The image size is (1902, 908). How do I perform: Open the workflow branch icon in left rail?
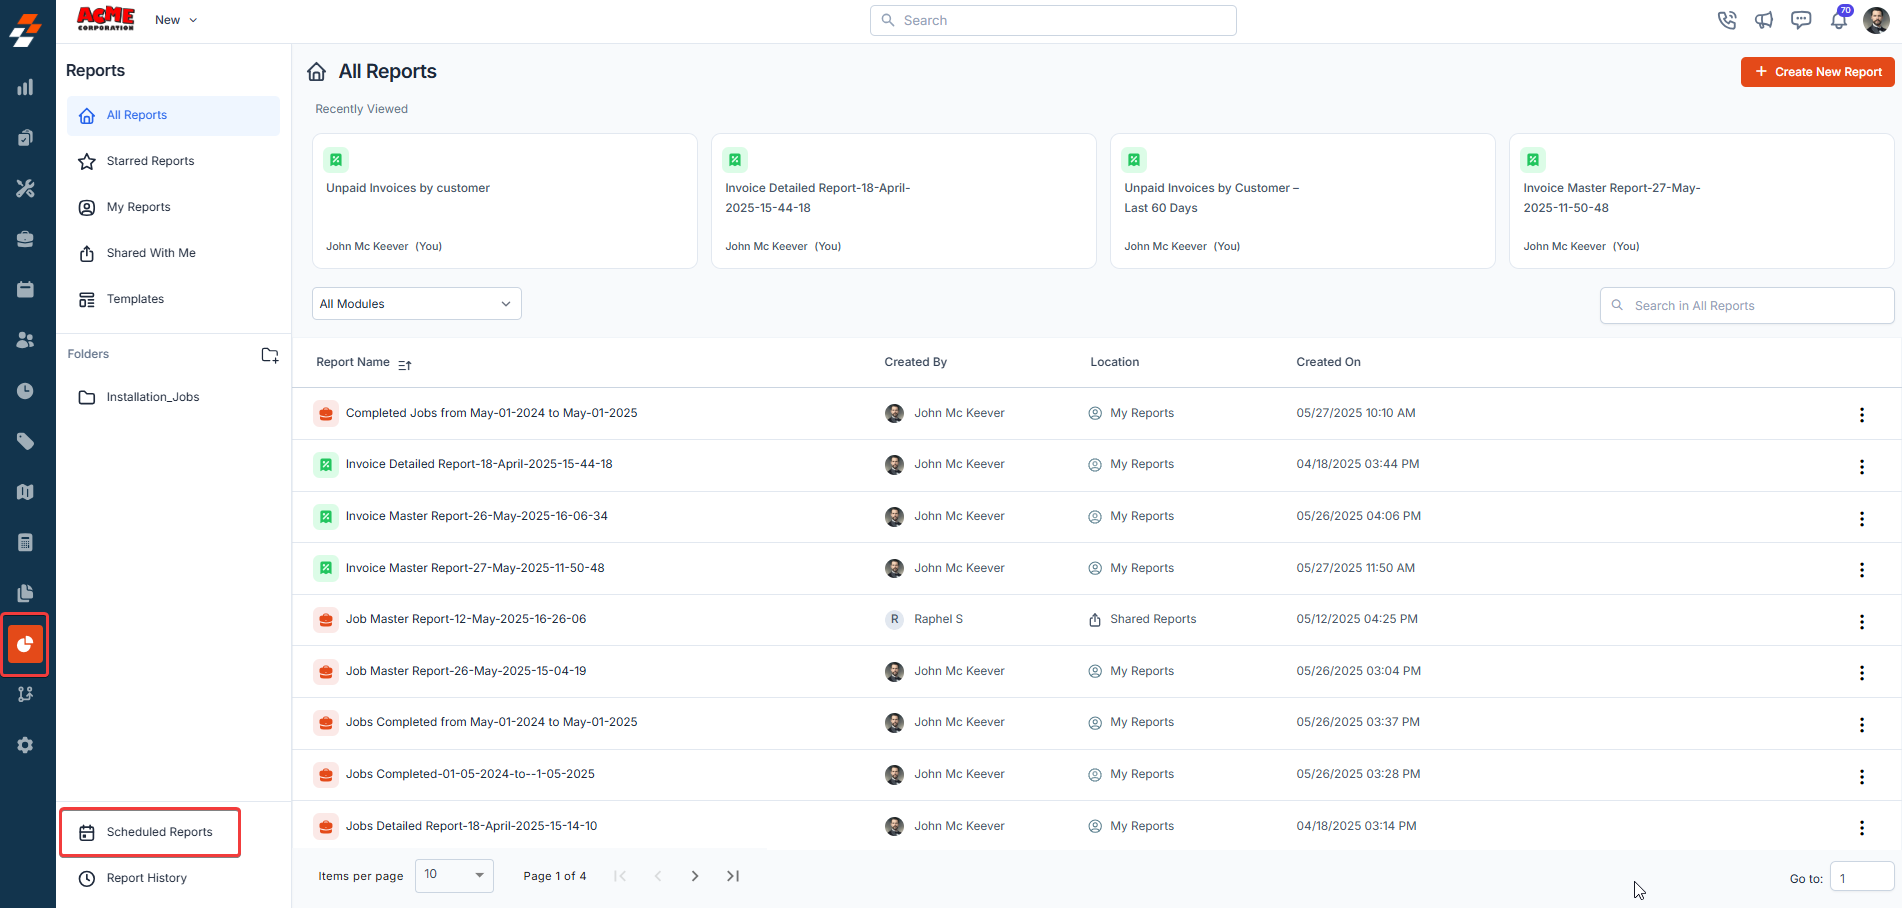point(25,694)
